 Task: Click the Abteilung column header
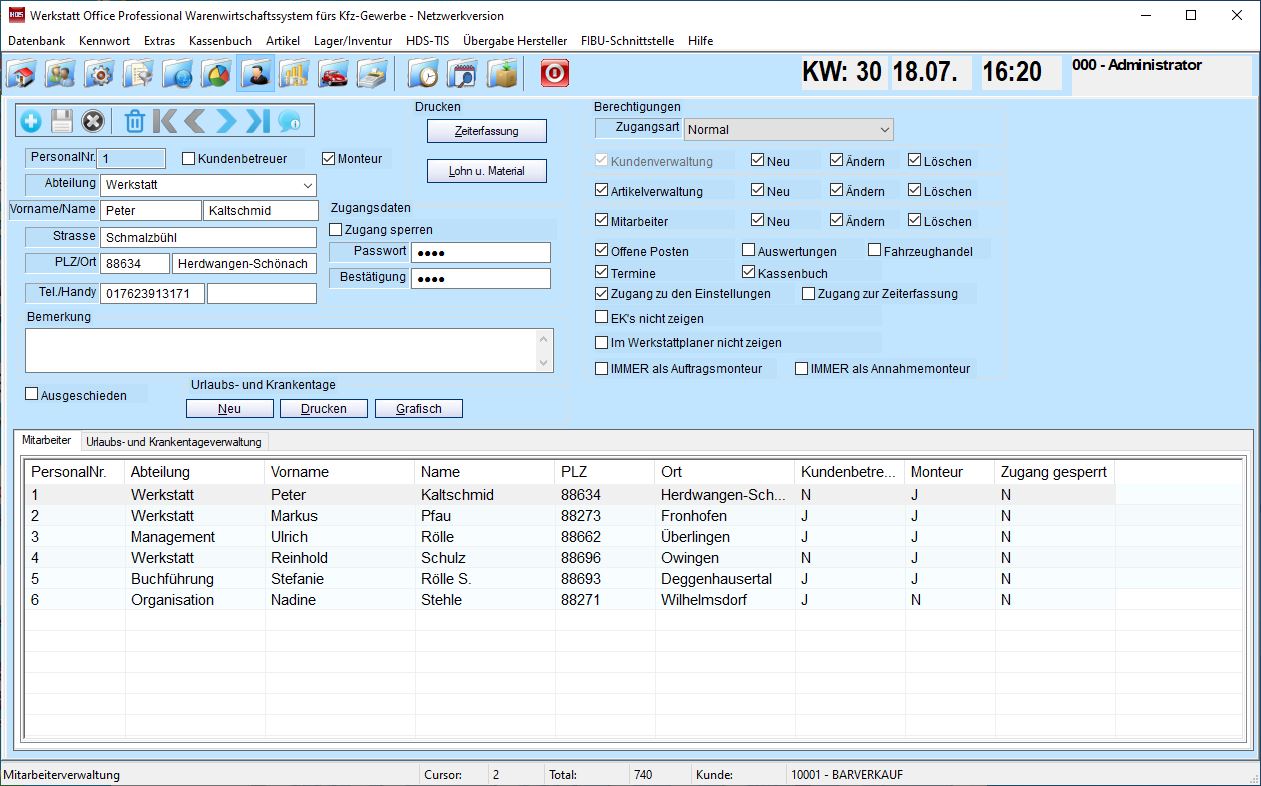pos(195,472)
